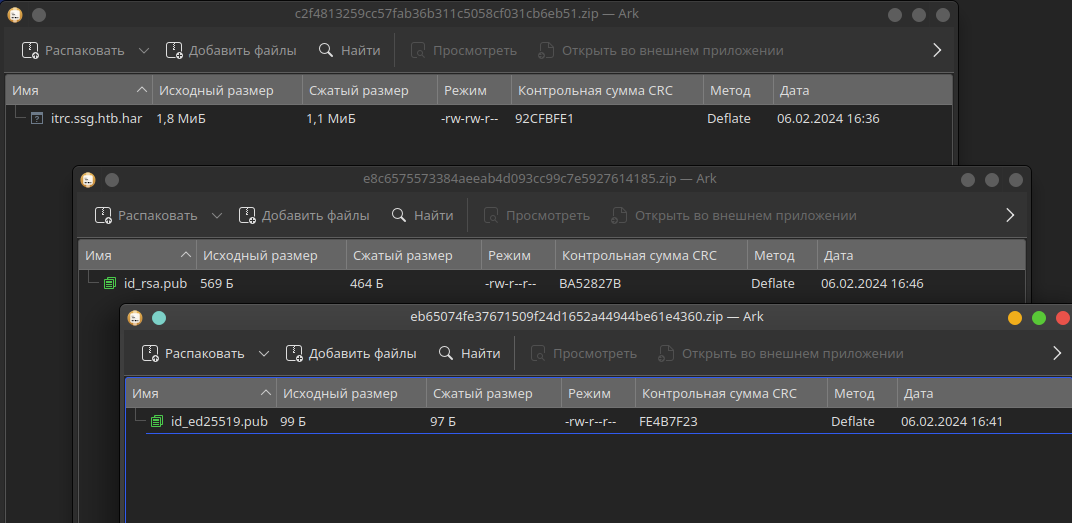Select id_ed25519.pub file icon
Viewport: 1072px width, 523px height.
tap(157, 421)
